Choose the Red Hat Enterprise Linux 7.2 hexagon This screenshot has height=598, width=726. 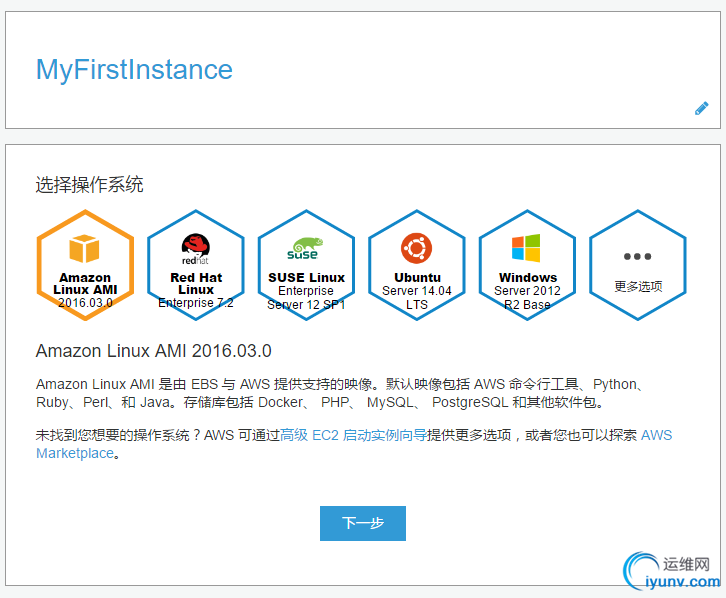[196, 265]
